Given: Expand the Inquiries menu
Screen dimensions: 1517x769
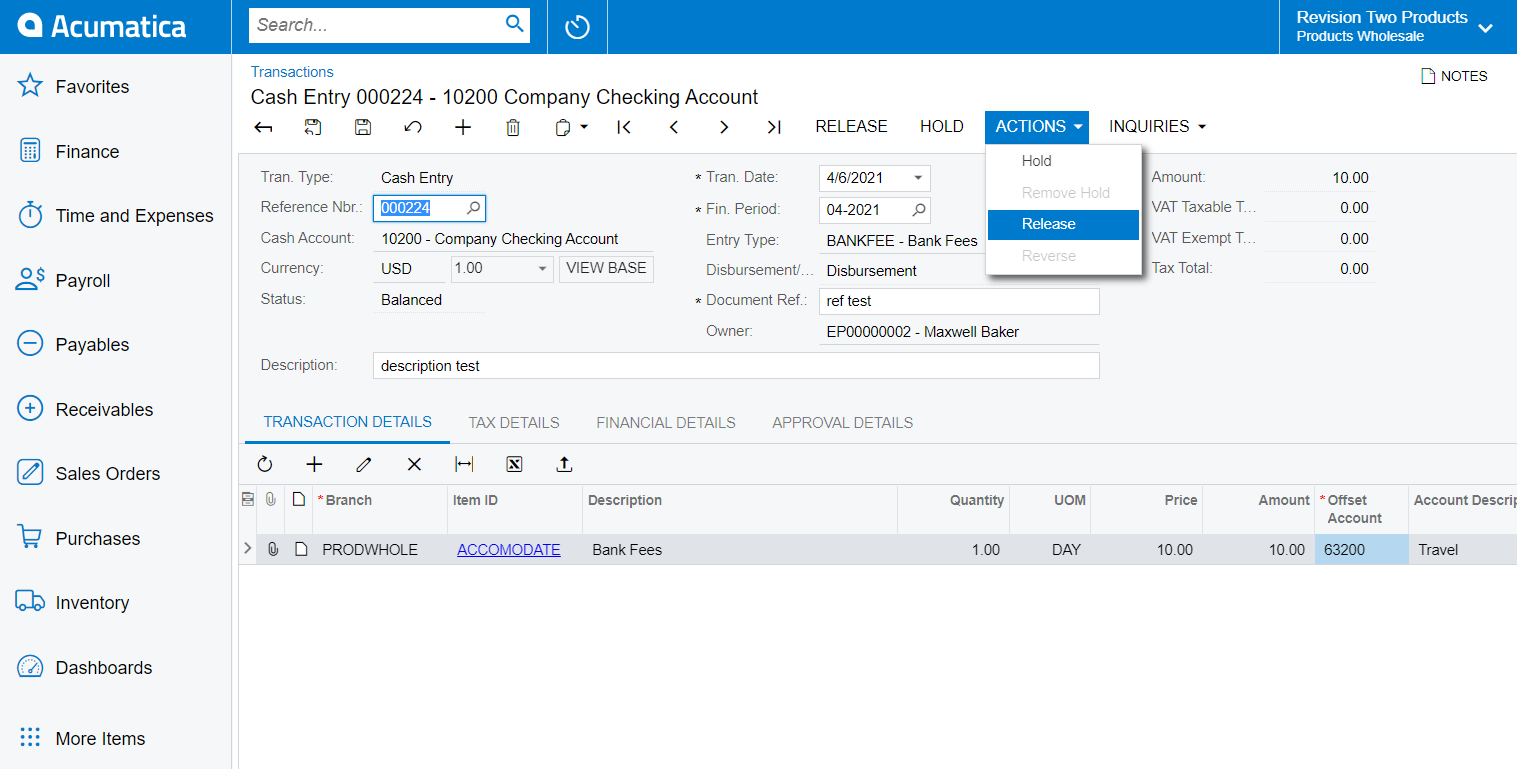Looking at the screenshot, I should pos(1158,127).
